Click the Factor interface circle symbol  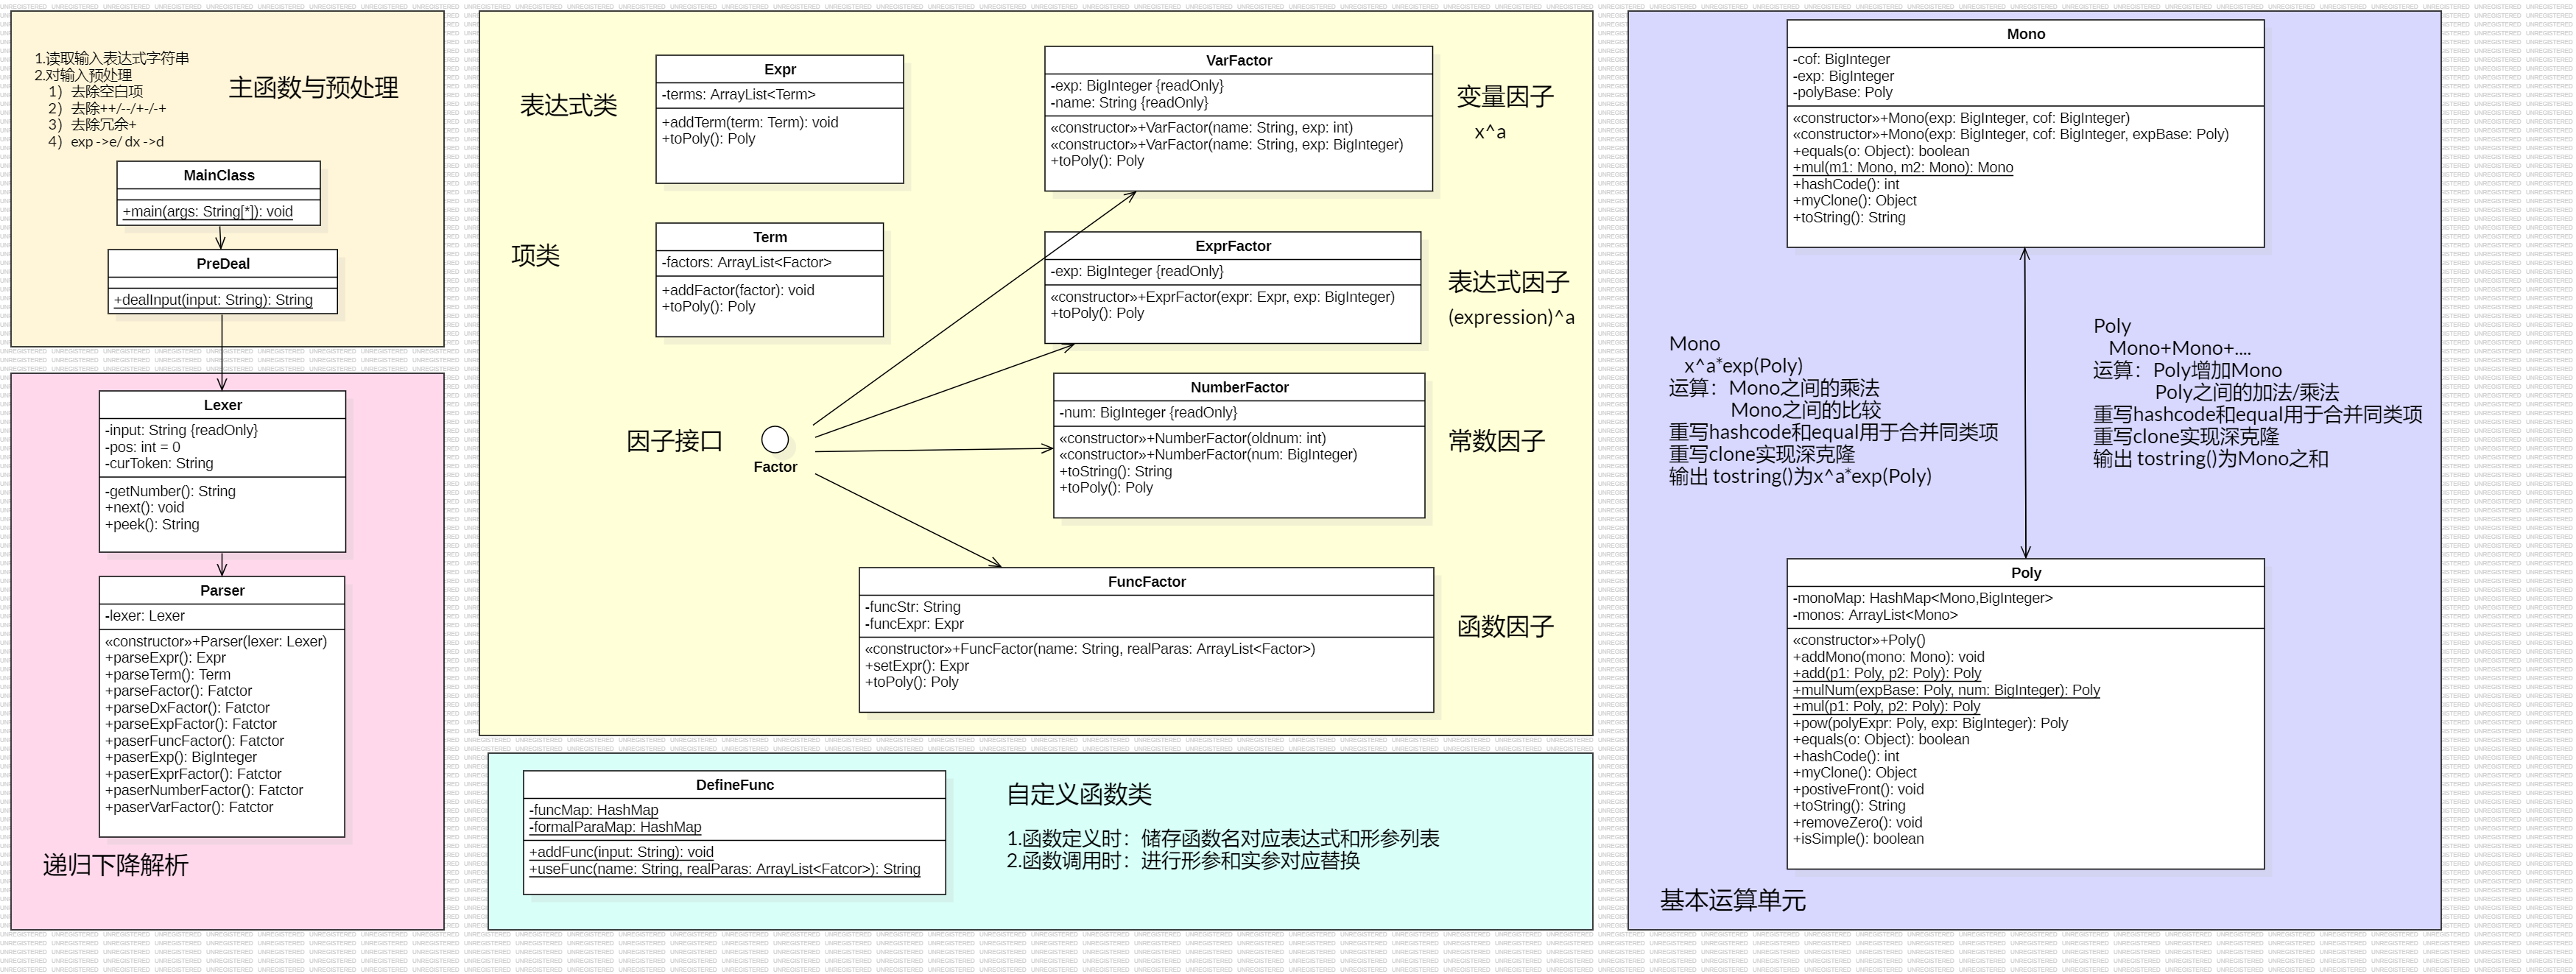pyautogui.click(x=775, y=440)
